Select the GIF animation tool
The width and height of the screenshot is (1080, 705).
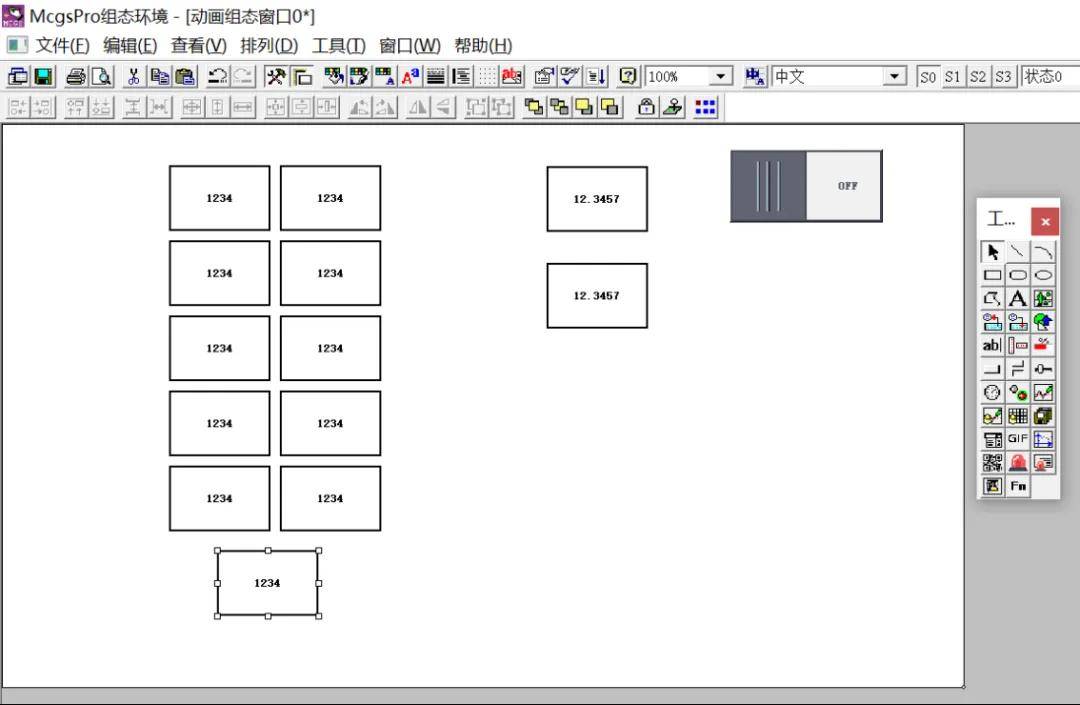pyautogui.click(x=1017, y=439)
